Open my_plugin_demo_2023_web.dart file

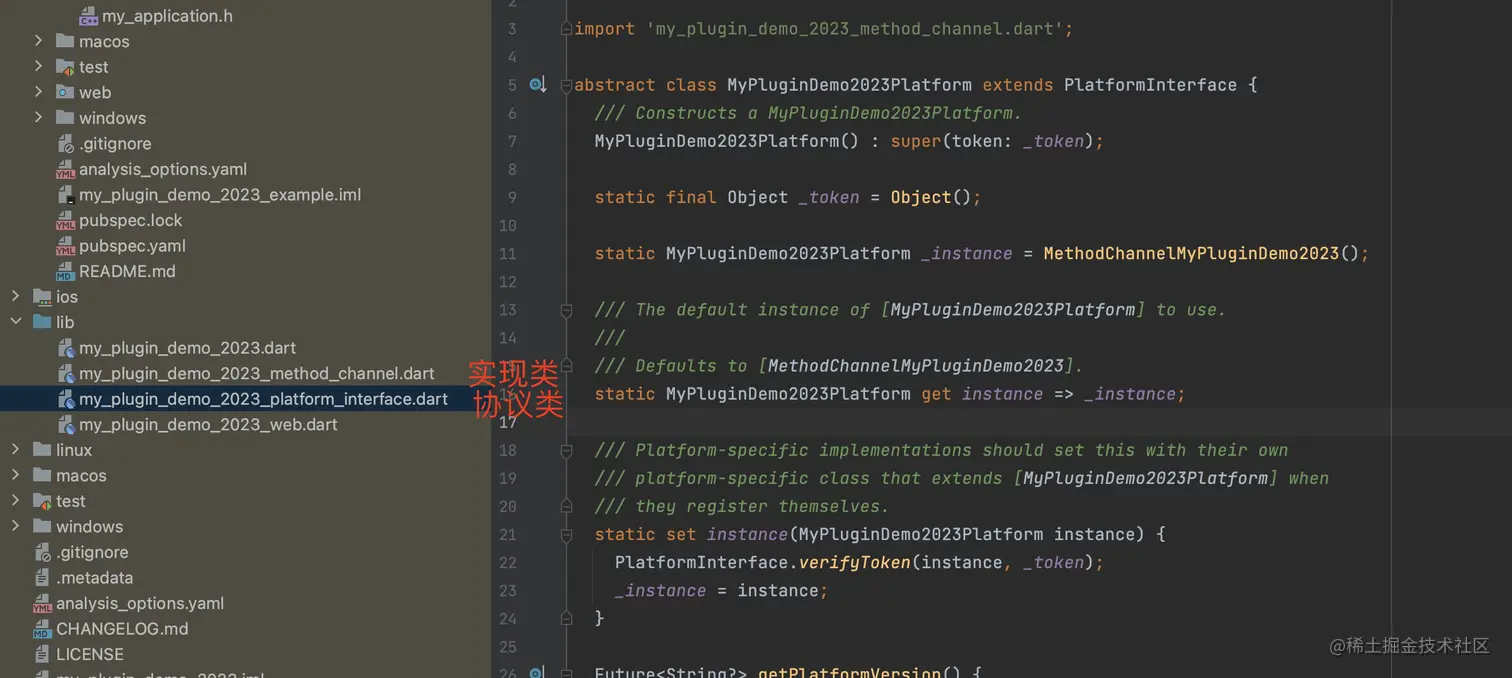[208, 424]
